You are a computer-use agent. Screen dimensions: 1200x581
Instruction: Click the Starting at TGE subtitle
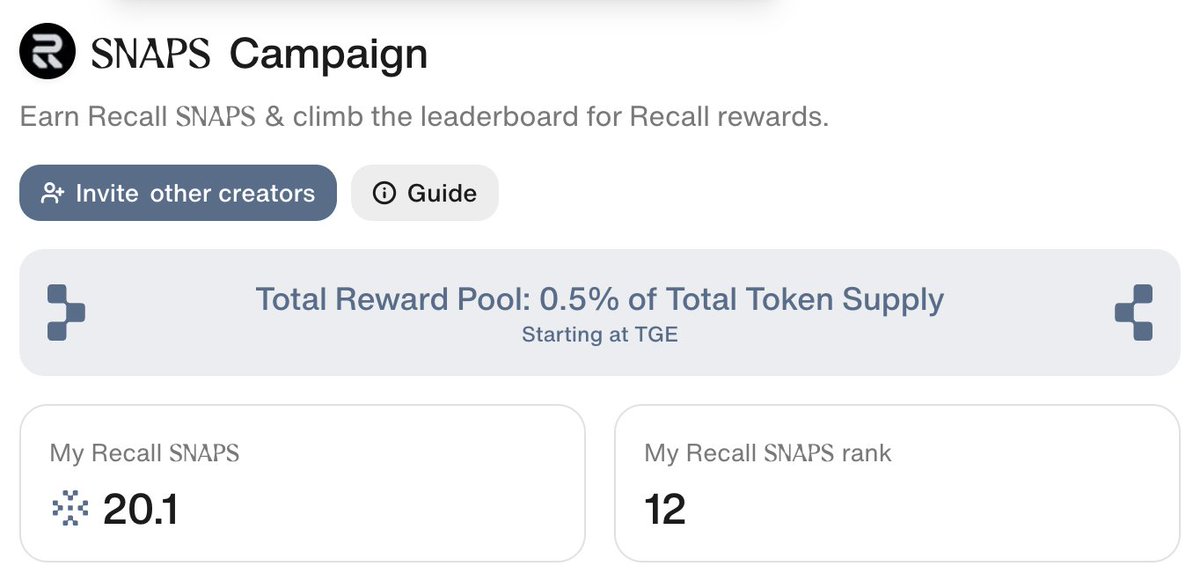[600, 335]
